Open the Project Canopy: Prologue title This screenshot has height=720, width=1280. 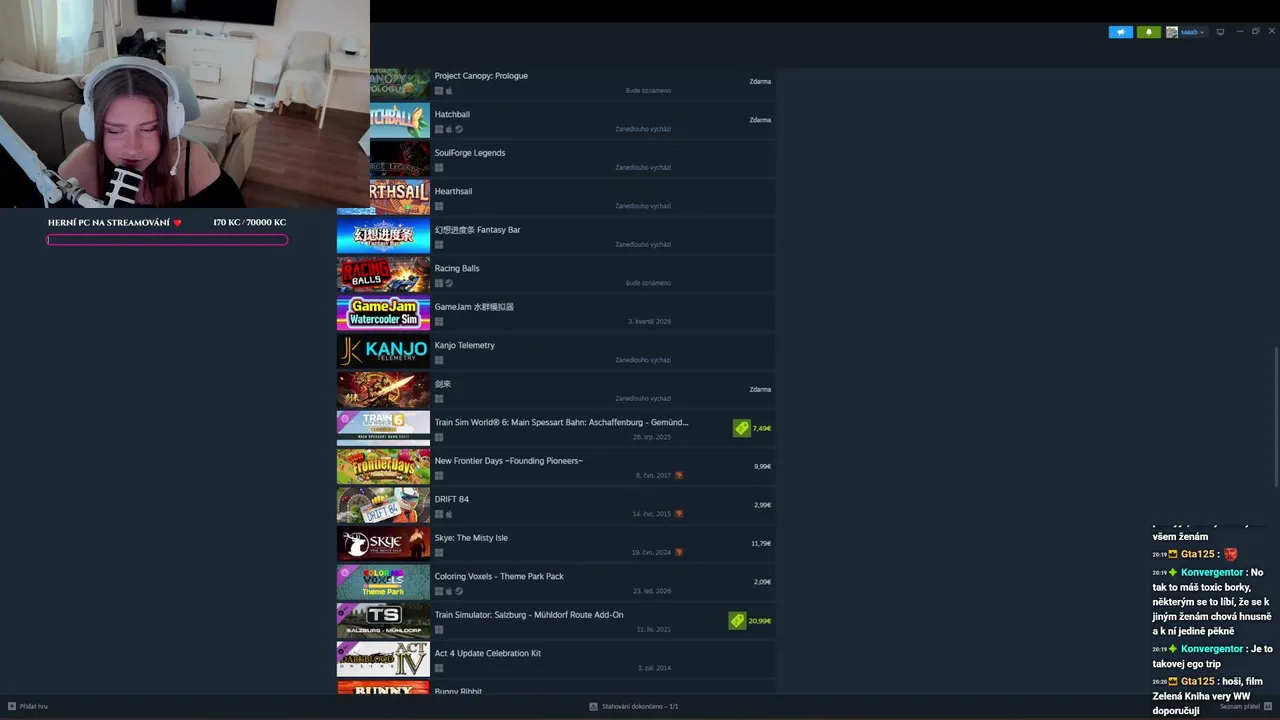[481, 76]
